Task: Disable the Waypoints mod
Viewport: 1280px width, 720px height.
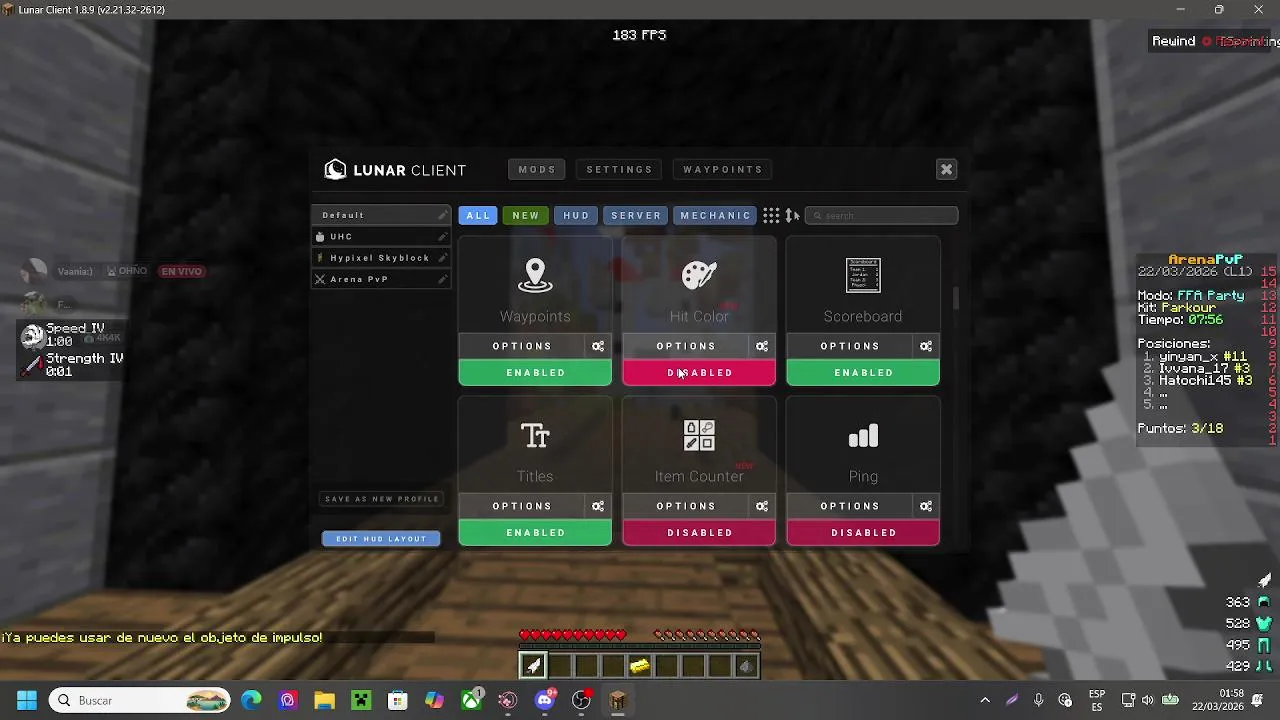Action: click(535, 373)
